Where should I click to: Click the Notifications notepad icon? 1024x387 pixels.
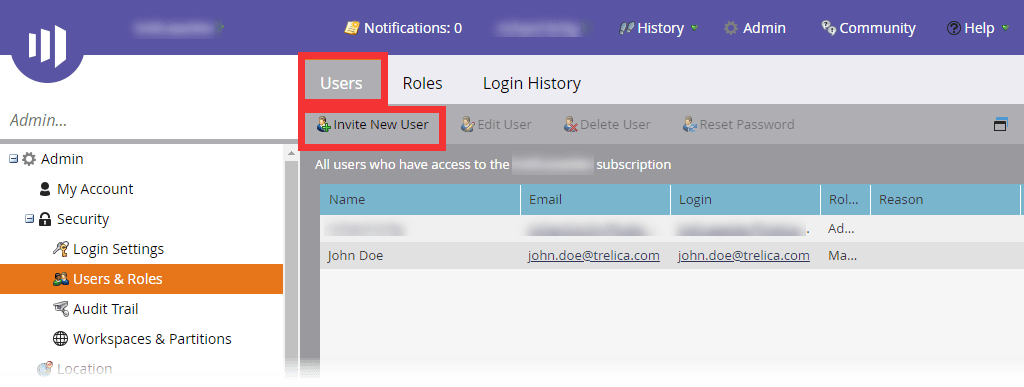(x=352, y=28)
